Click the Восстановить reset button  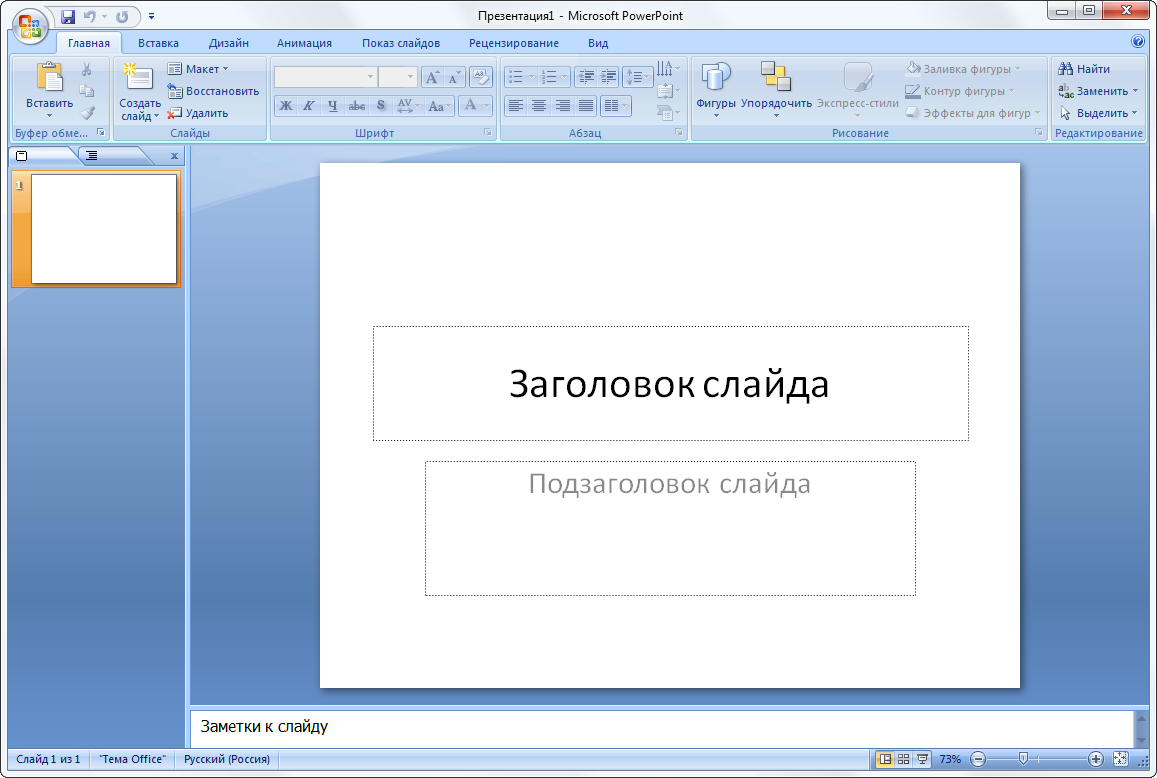pos(212,91)
